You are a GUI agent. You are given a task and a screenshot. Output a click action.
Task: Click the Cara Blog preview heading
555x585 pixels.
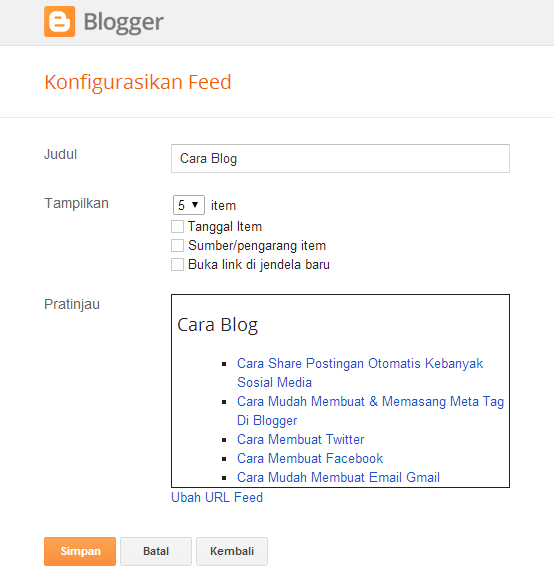pos(217,325)
